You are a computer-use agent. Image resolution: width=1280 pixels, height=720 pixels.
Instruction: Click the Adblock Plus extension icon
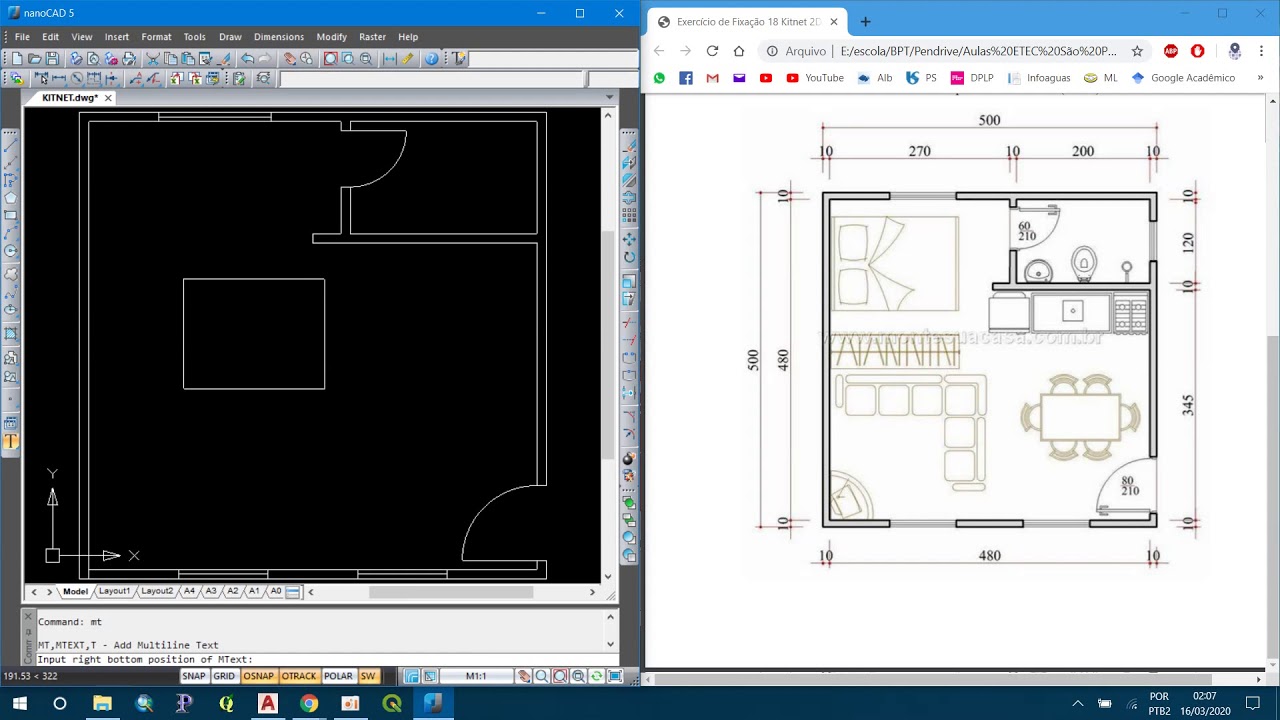pyautogui.click(x=1171, y=51)
